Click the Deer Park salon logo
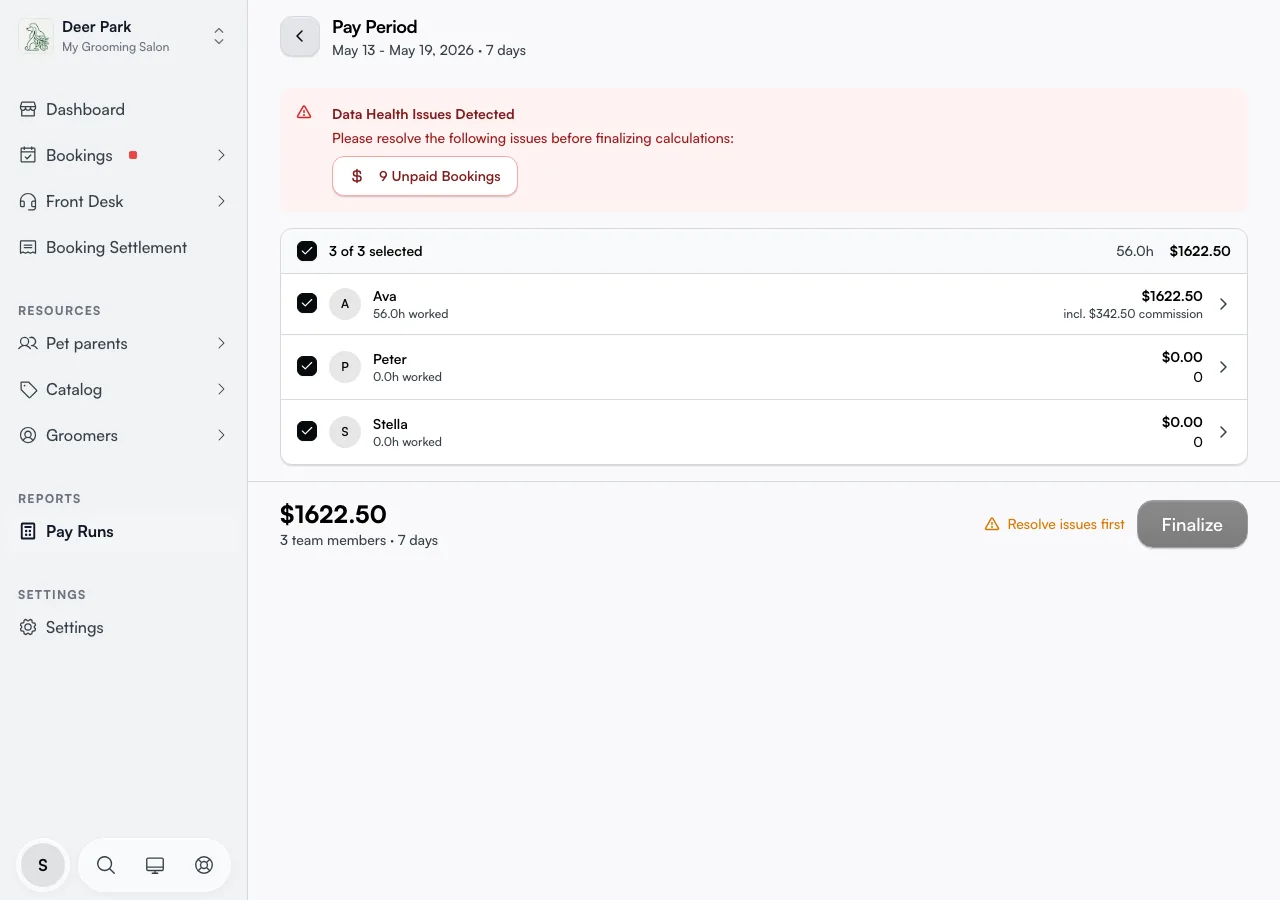Image resolution: width=1280 pixels, height=900 pixels. point(37,37)
